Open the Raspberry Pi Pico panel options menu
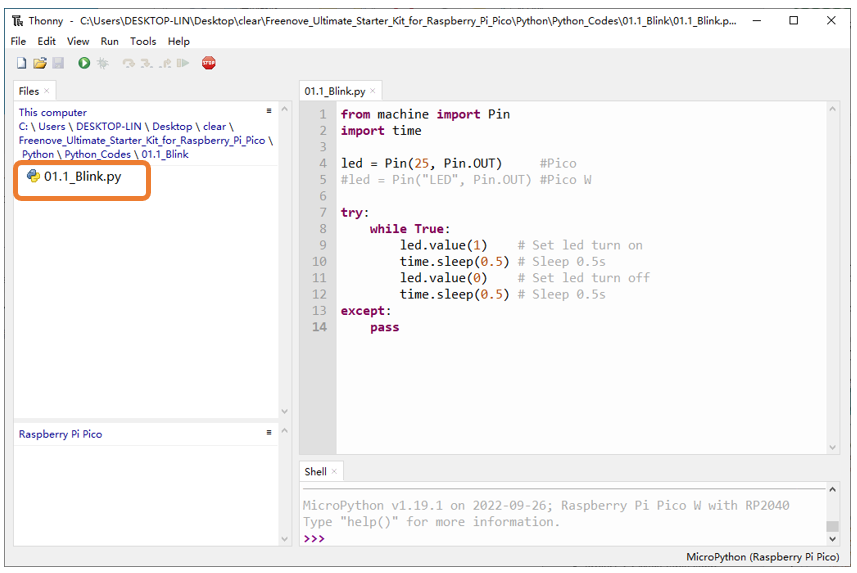857x573 pixels. click(x=269, y=432)
